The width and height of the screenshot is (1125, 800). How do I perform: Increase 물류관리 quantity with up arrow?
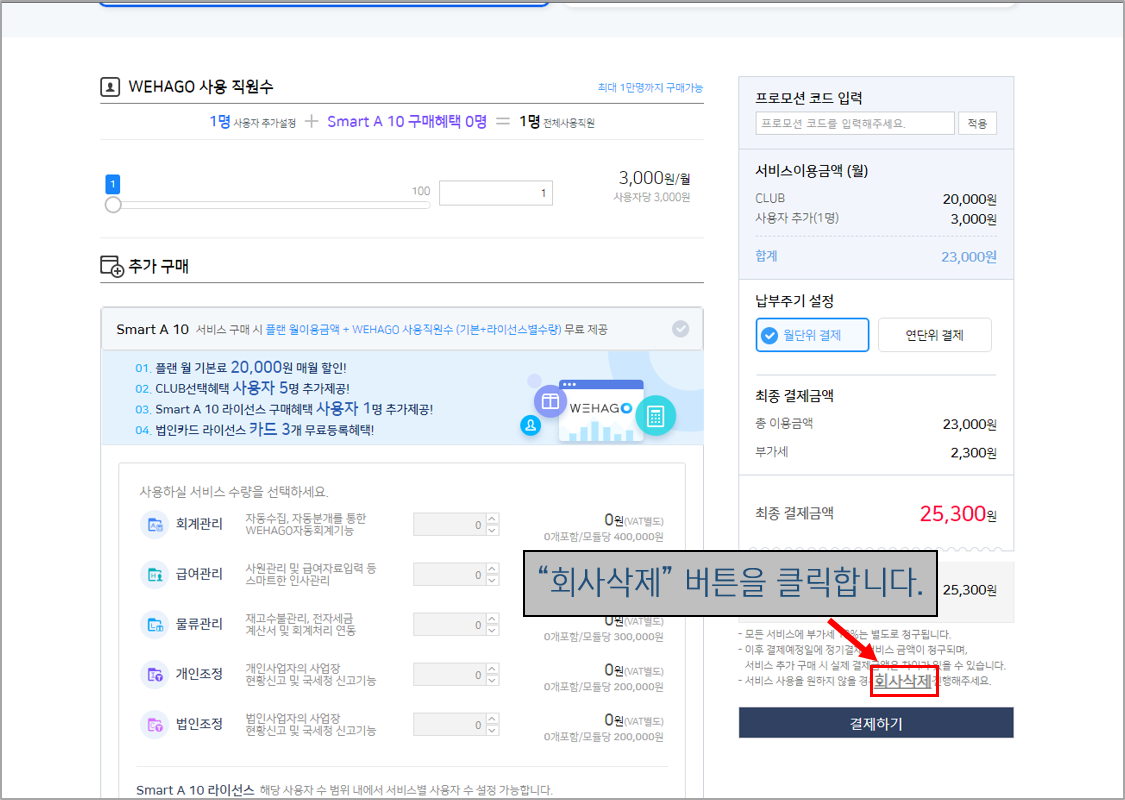(x=492, y=619)
